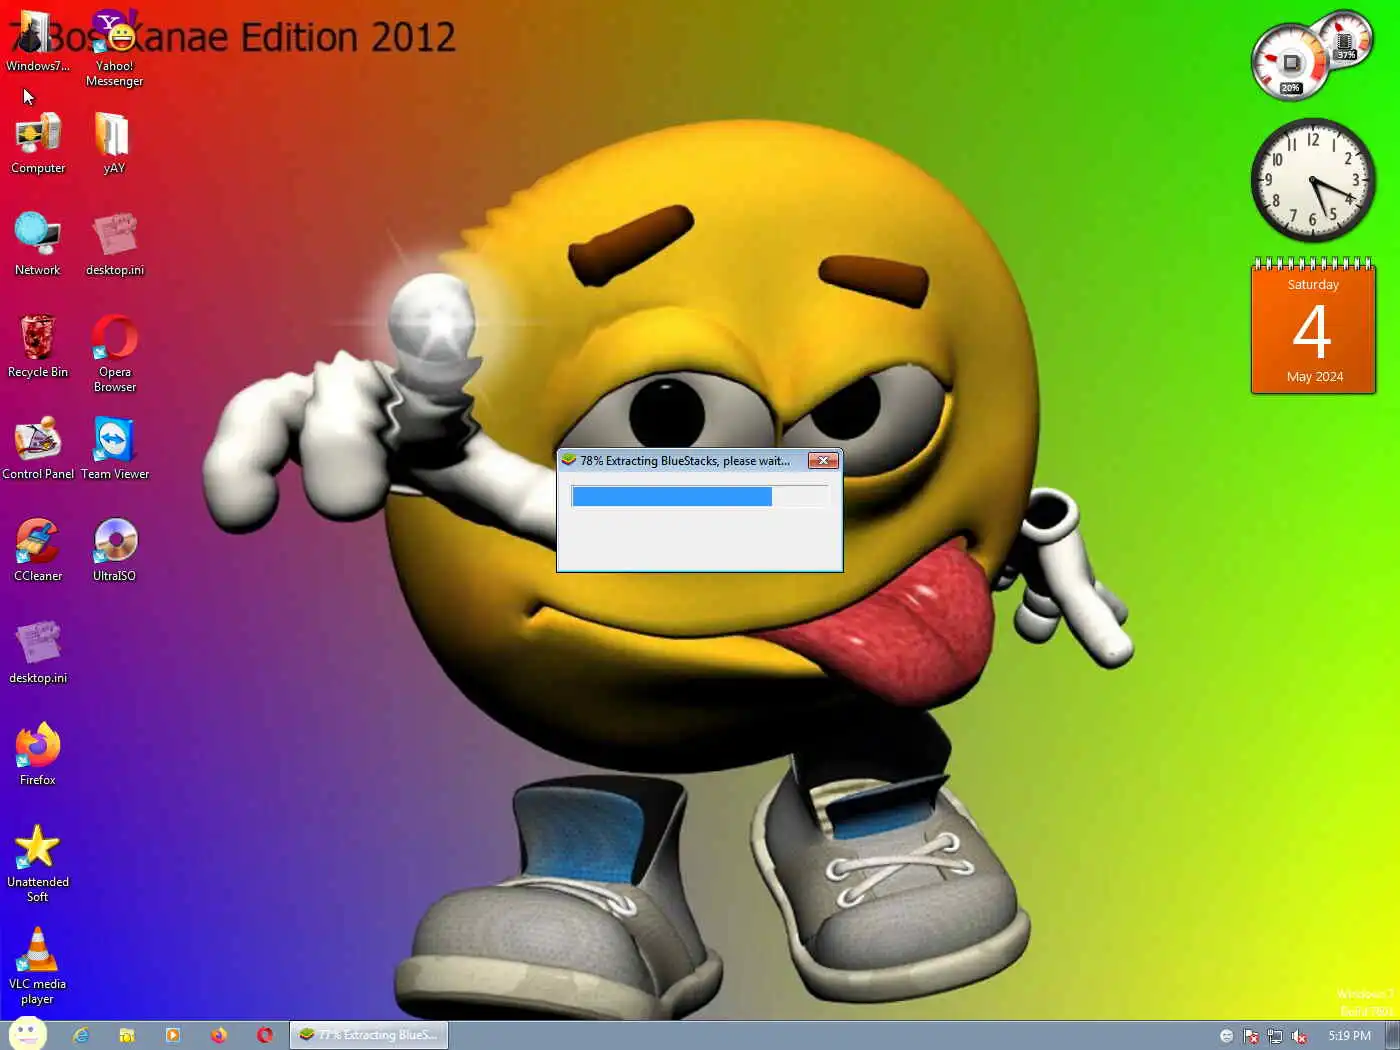Click the analog clock gadget
The width and height of the screenshot is (1400, 1050).
[x=1313, y=180]
